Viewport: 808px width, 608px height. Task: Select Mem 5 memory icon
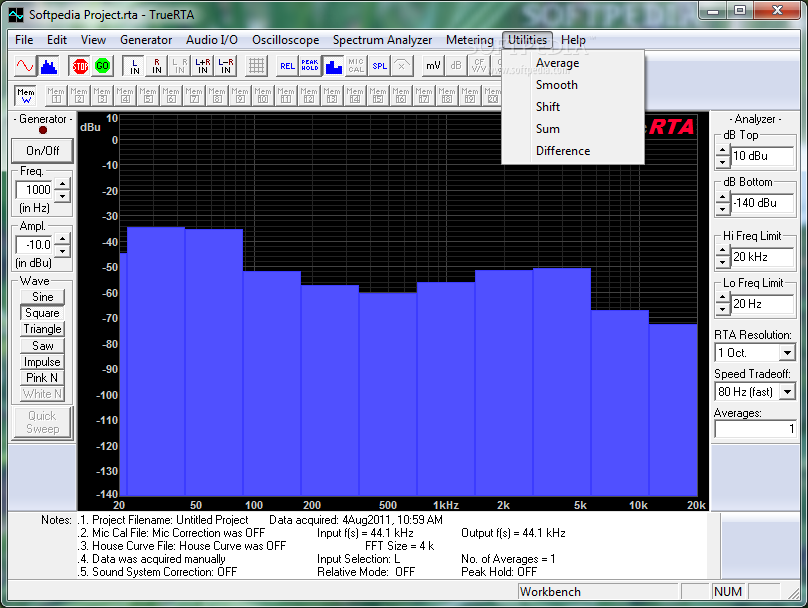point(148,95)
